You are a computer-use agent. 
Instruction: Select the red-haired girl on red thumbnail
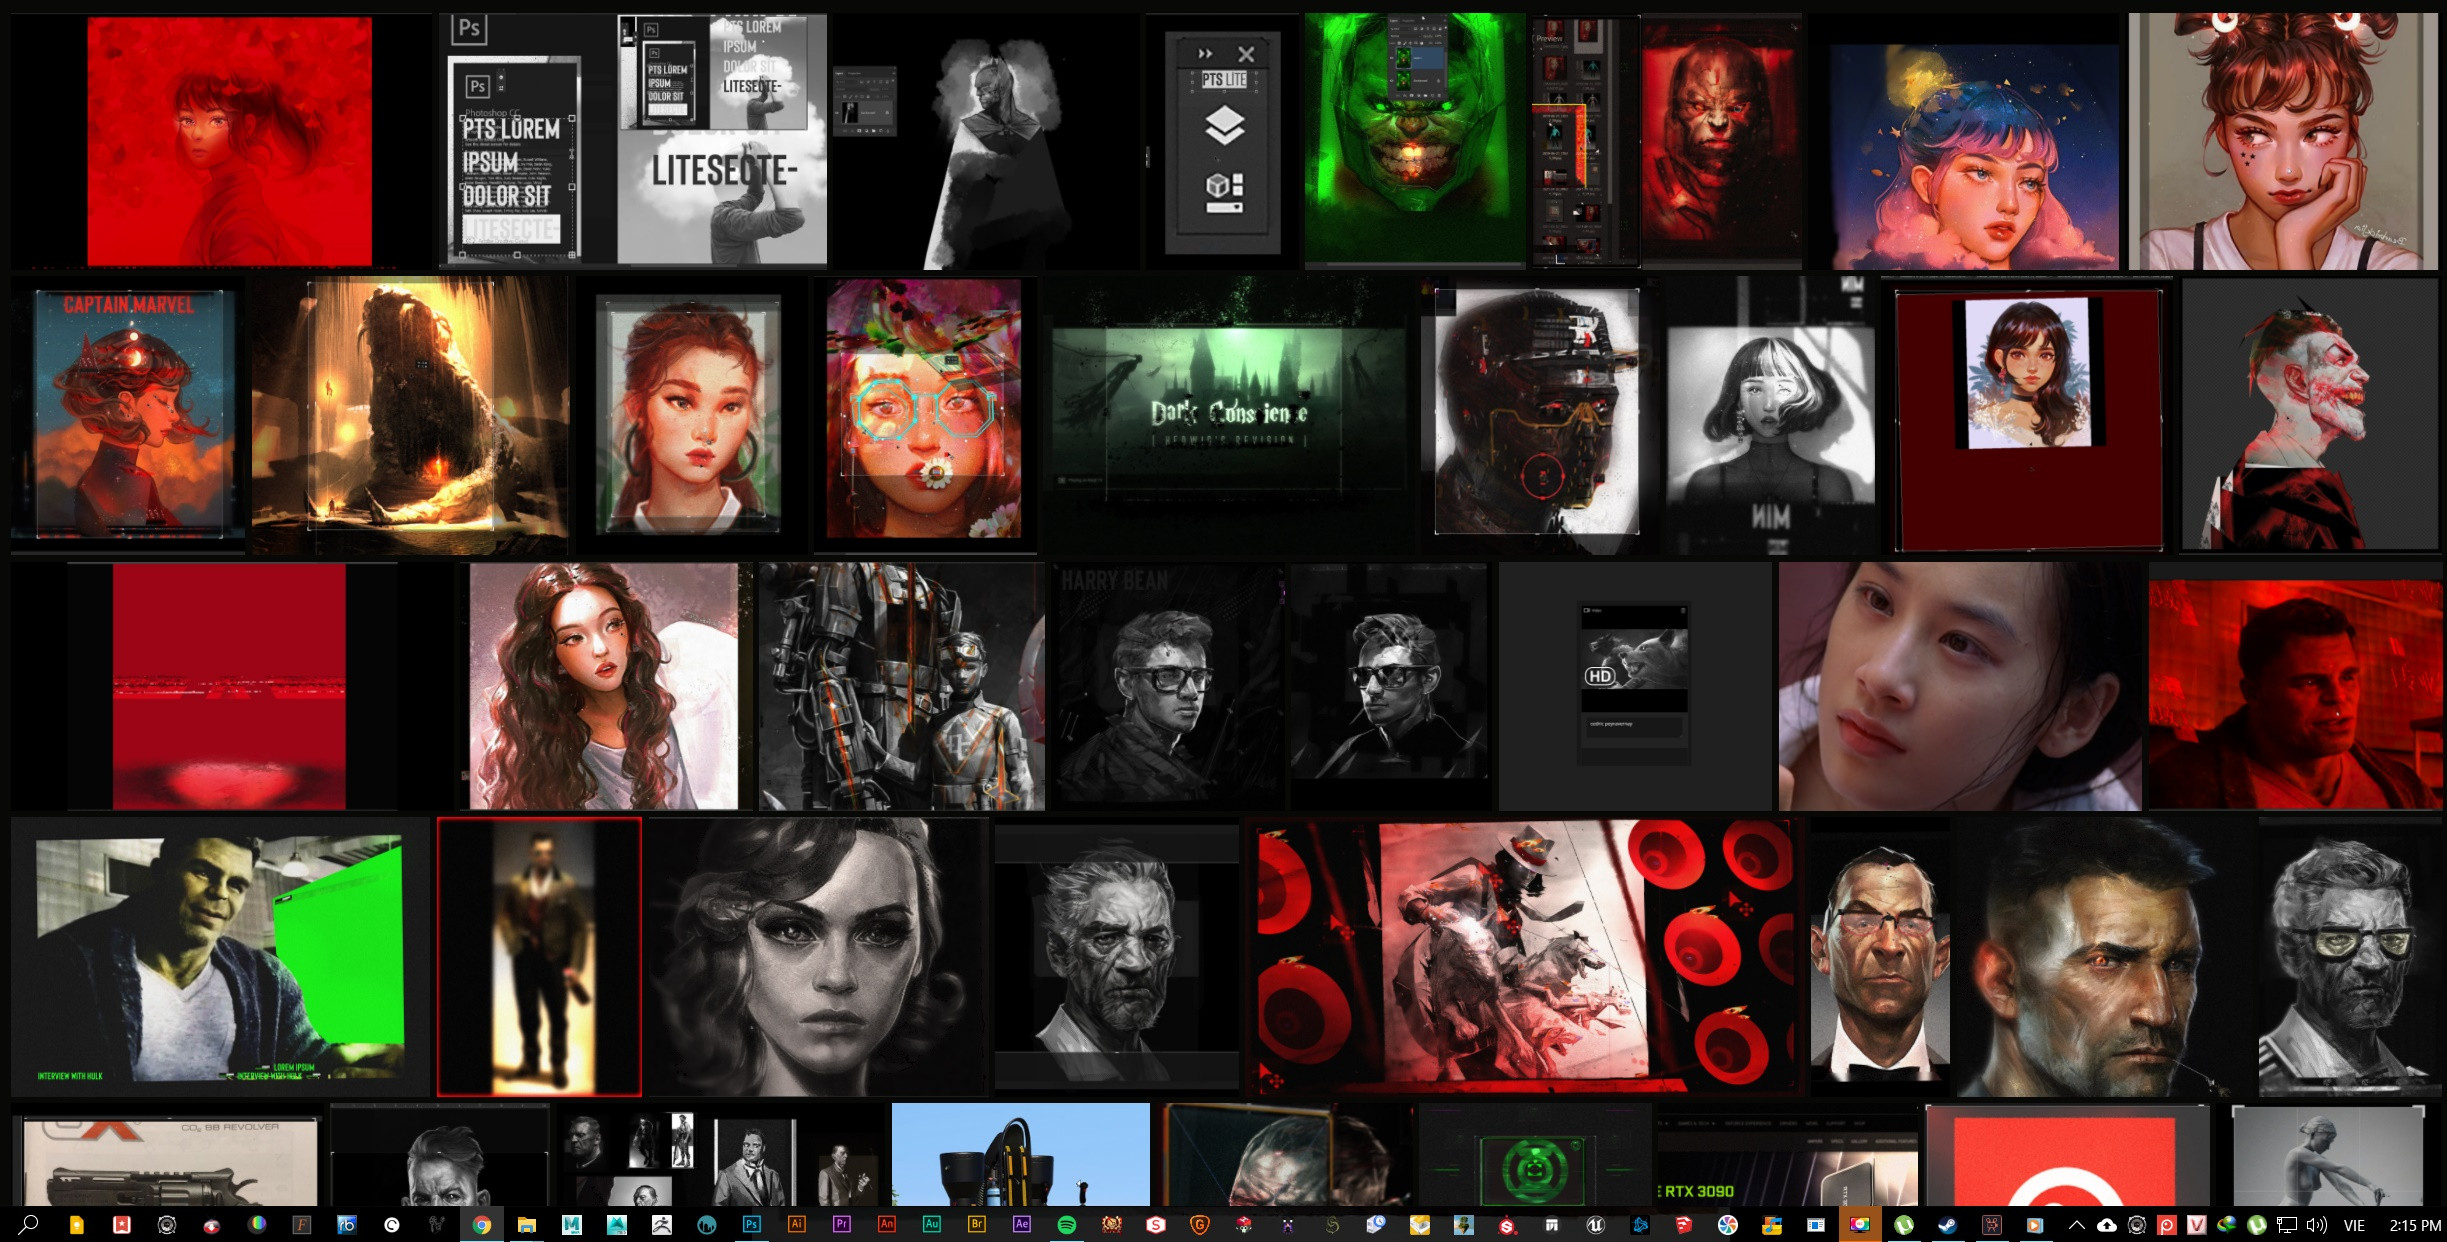222,141
